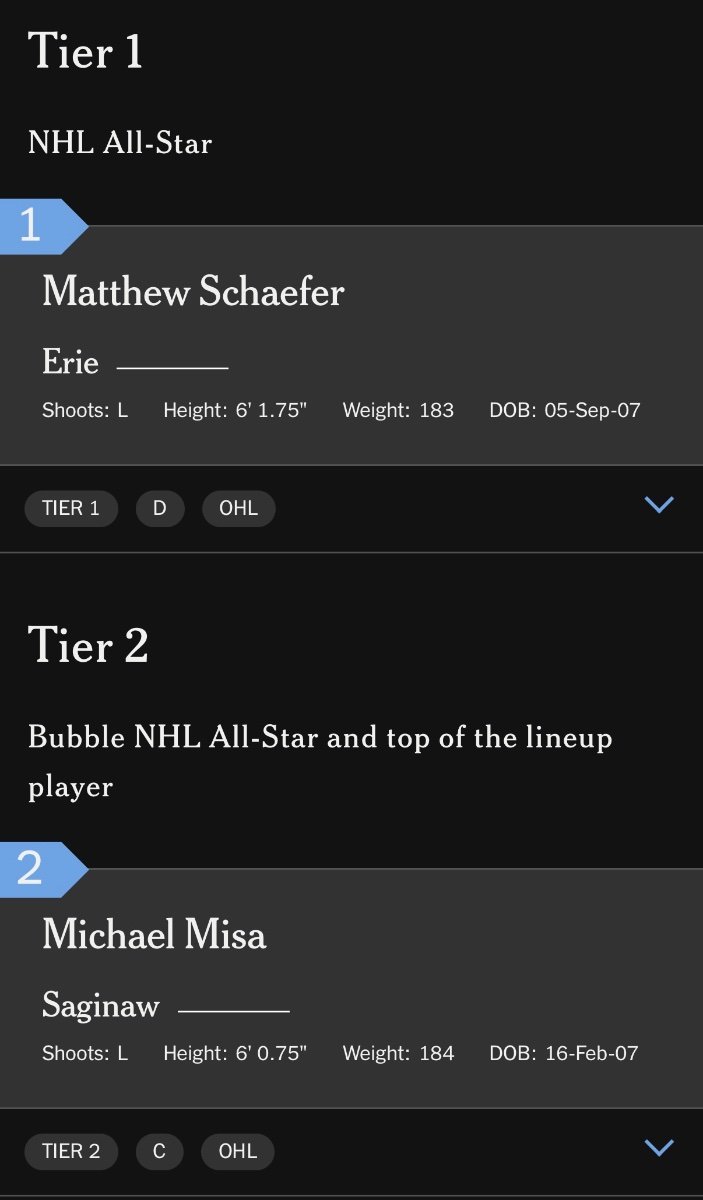Image resolution: width=703 pixels, height=1200 pixels.
Task: Open Matthew Schaefer player name
Action: coord(193,292)
